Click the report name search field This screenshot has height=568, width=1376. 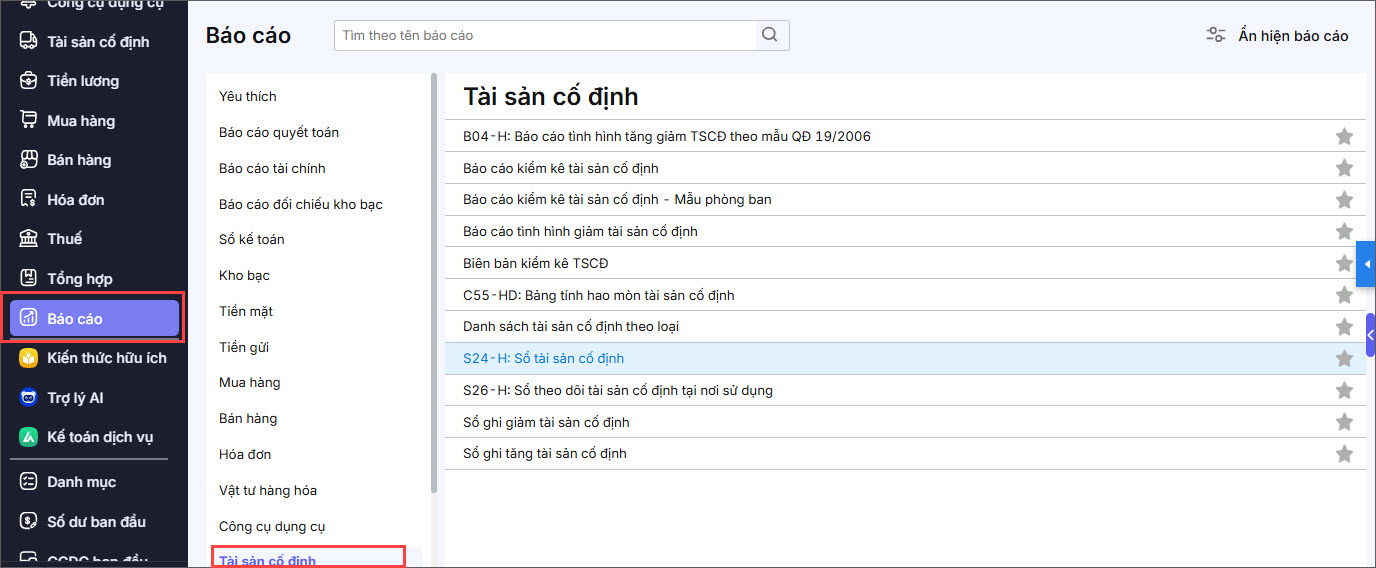point(548,35)
